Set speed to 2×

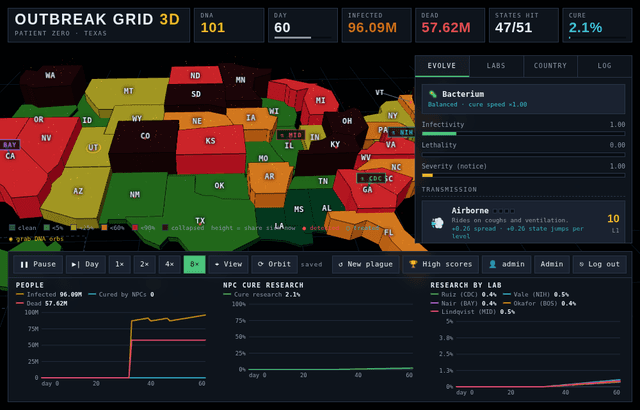[x=144, y=264]
